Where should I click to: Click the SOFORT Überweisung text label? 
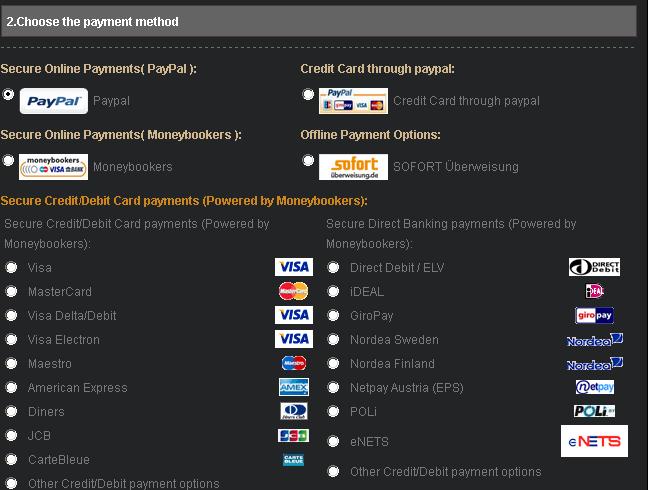pyautogui.click(x=455, y=167)
